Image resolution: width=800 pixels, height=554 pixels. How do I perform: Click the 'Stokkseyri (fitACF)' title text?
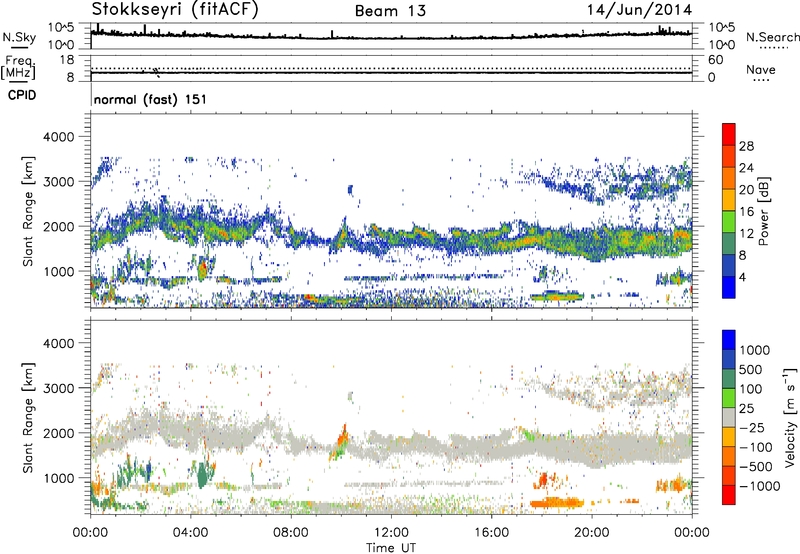pyautogui.click(x=175, y=9)
